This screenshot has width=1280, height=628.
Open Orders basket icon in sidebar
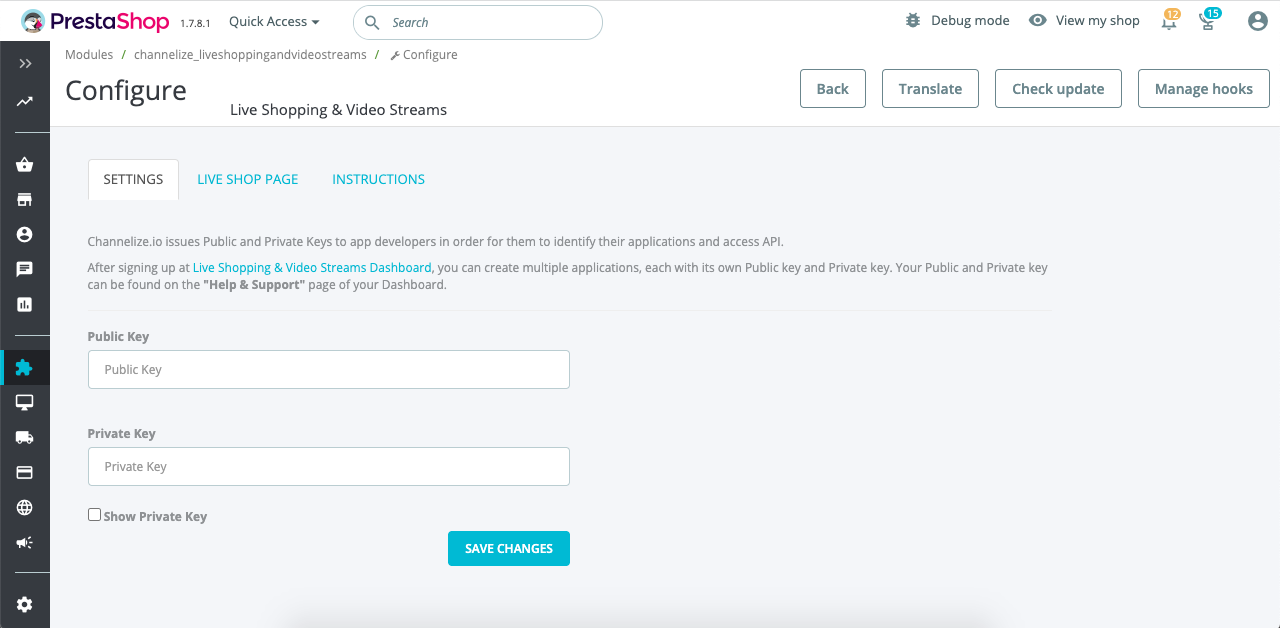pyautogui.click(x=25, y=165)
